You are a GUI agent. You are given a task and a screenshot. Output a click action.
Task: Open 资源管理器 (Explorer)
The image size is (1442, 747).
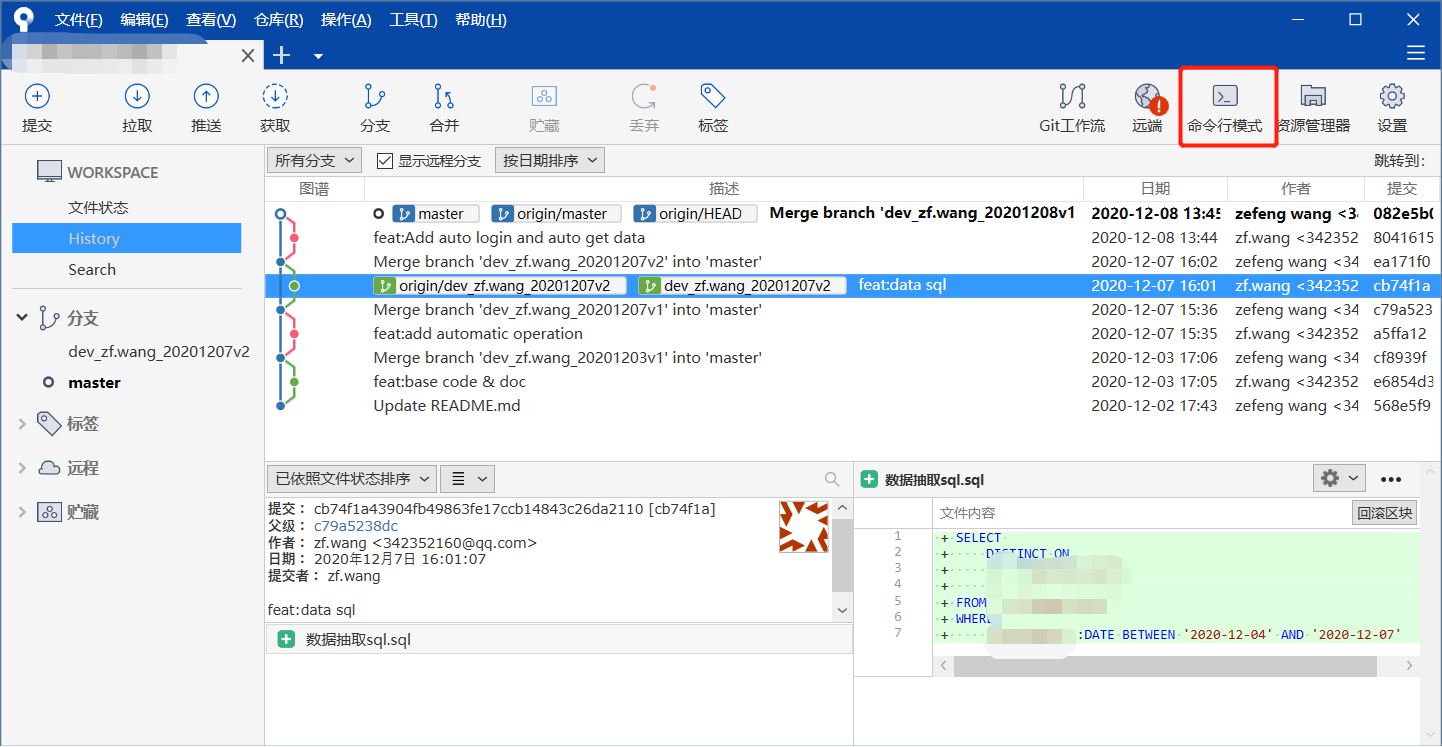1313,108
